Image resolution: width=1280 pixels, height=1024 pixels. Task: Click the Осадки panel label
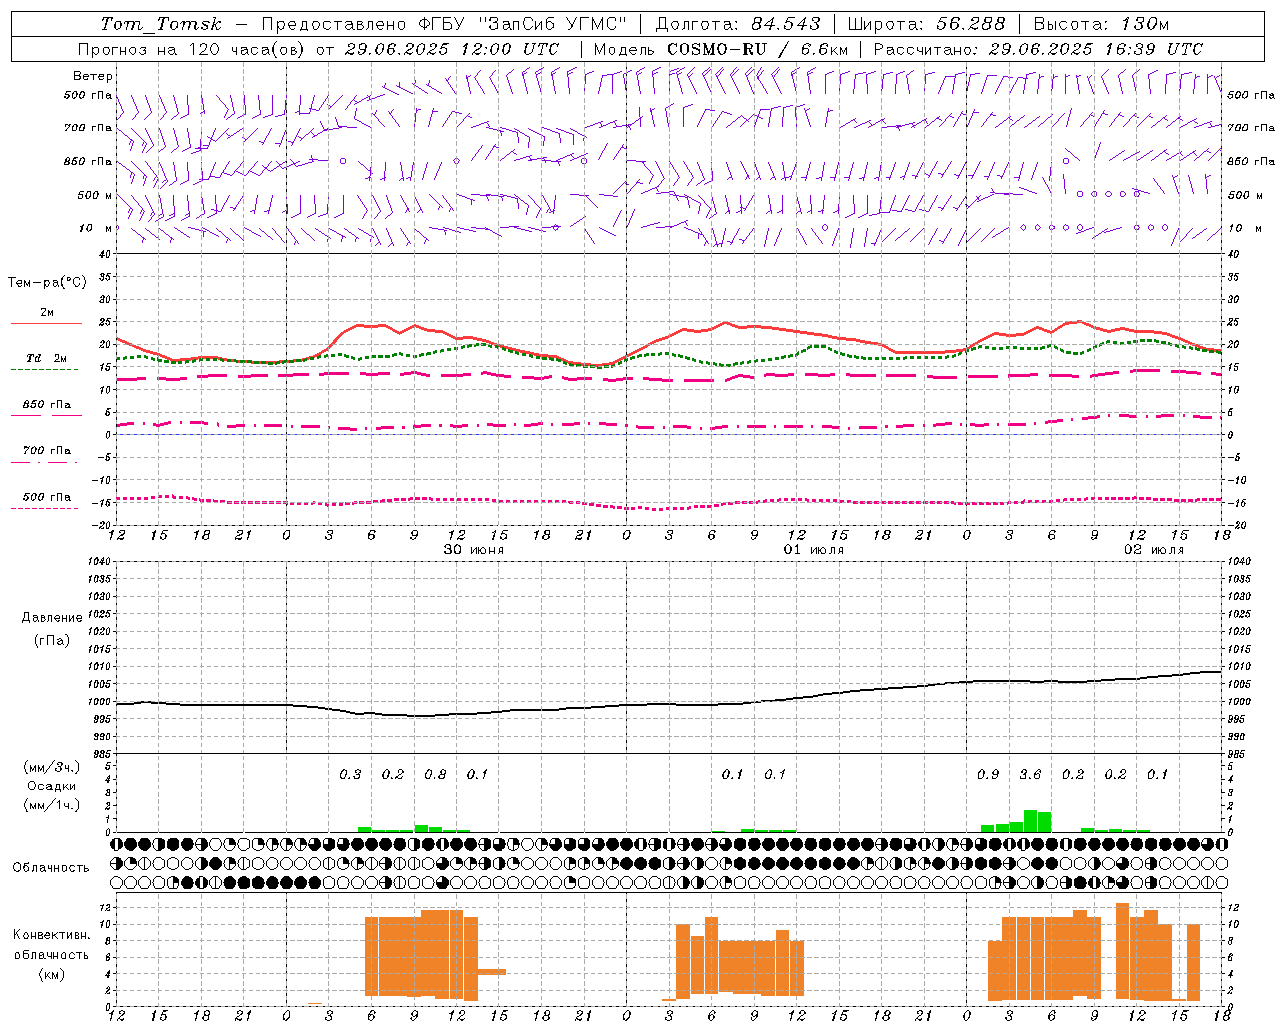point(51,786)
